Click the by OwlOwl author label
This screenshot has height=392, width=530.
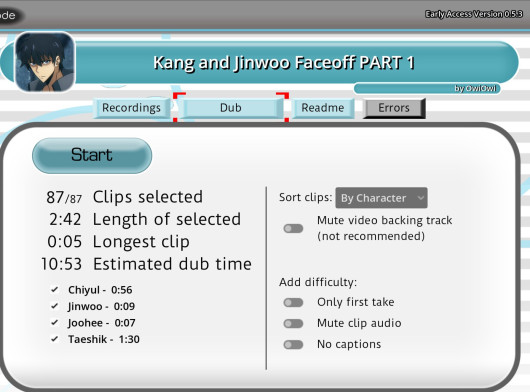point(475,89)
